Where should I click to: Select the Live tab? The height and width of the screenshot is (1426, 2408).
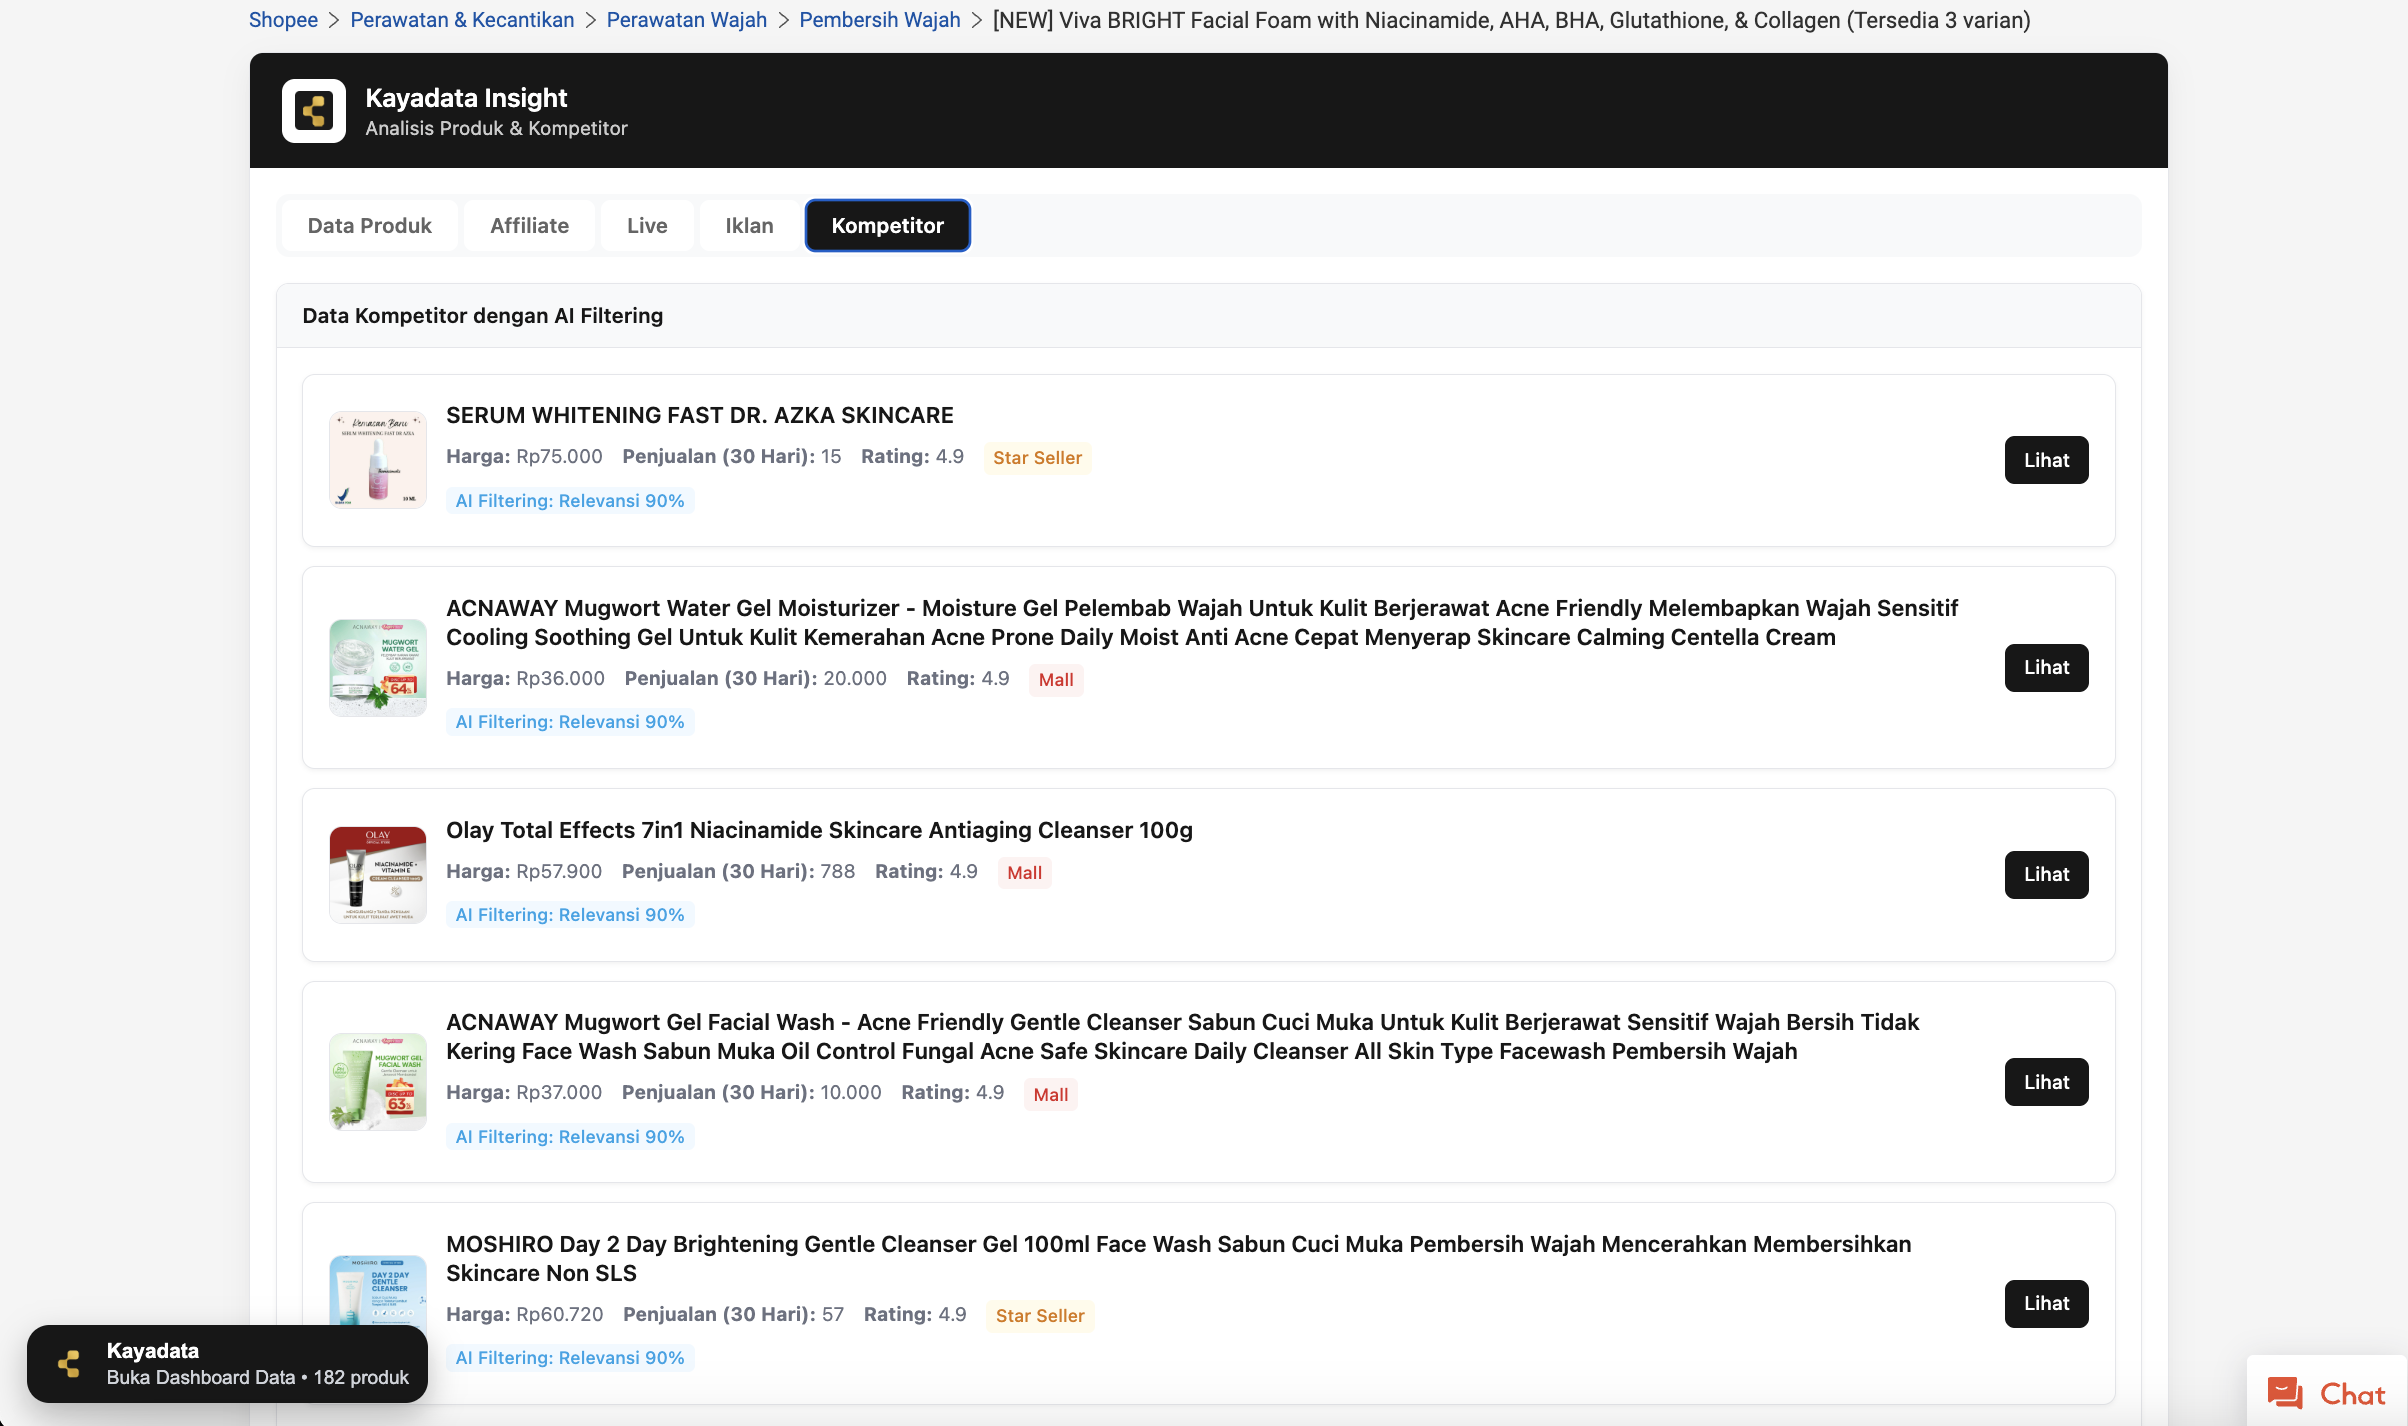tap(646, 226)
